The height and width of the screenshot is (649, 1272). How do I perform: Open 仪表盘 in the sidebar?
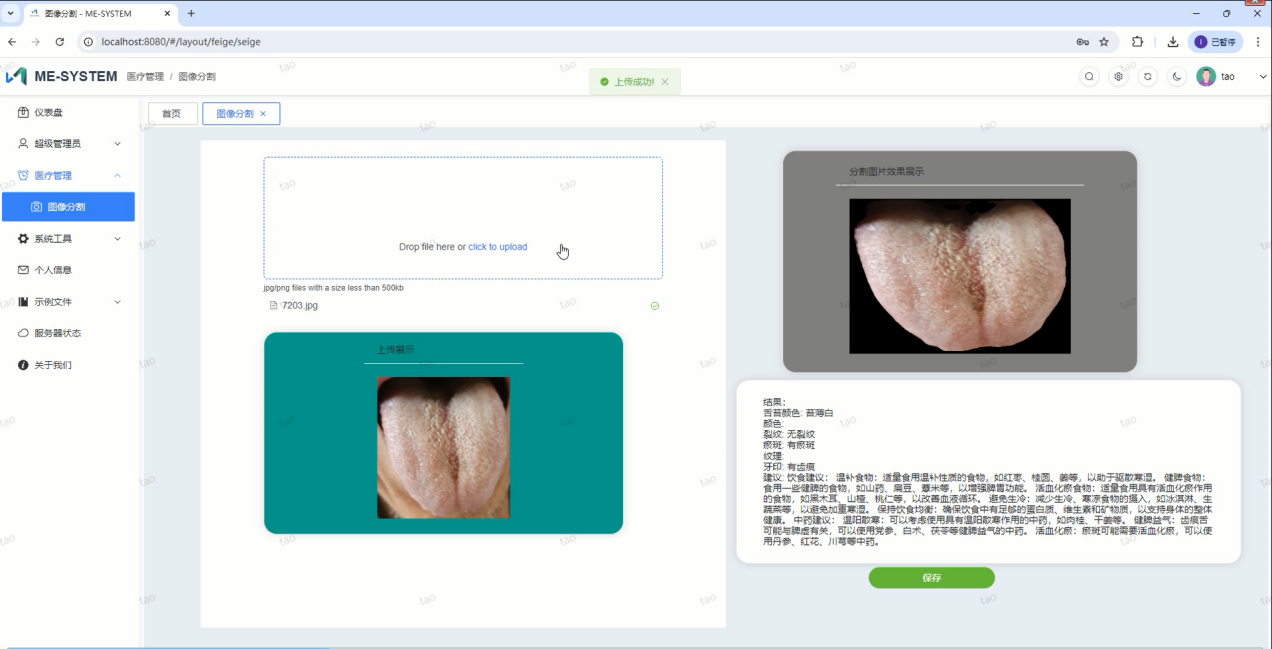(67, 113)
